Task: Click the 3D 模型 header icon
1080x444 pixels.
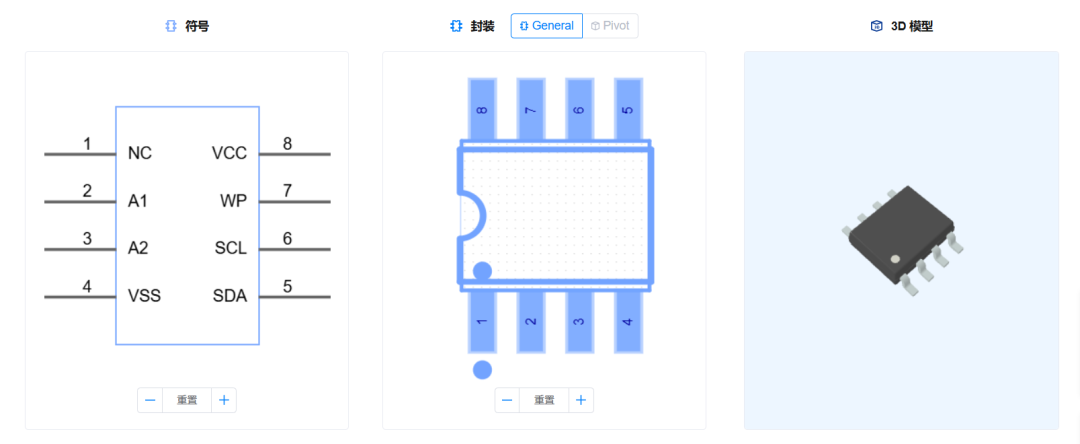Action: pos(877,26)
